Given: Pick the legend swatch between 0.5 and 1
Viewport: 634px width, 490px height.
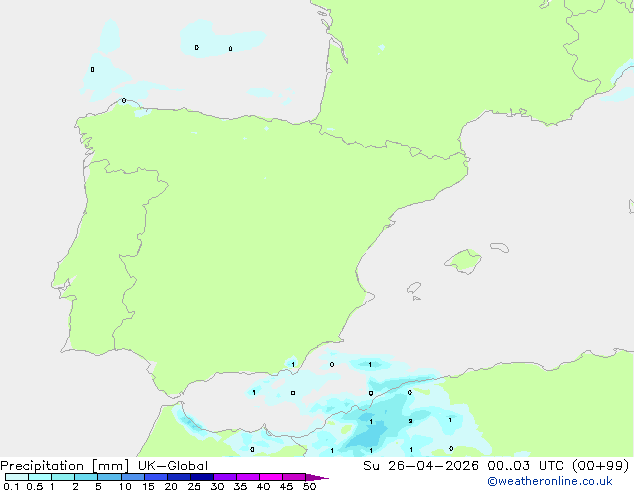Looking at the screenshot, I should tap(40, 477).
